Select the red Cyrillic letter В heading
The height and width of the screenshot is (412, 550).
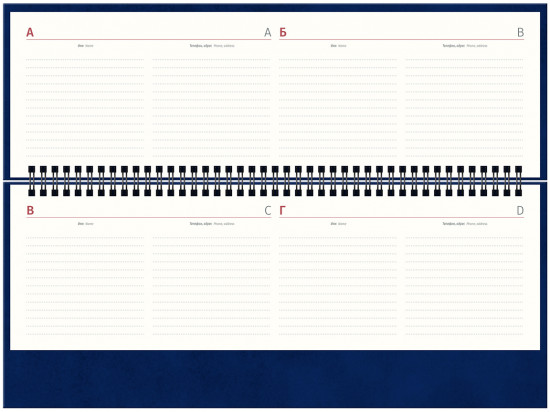(30, 210)
